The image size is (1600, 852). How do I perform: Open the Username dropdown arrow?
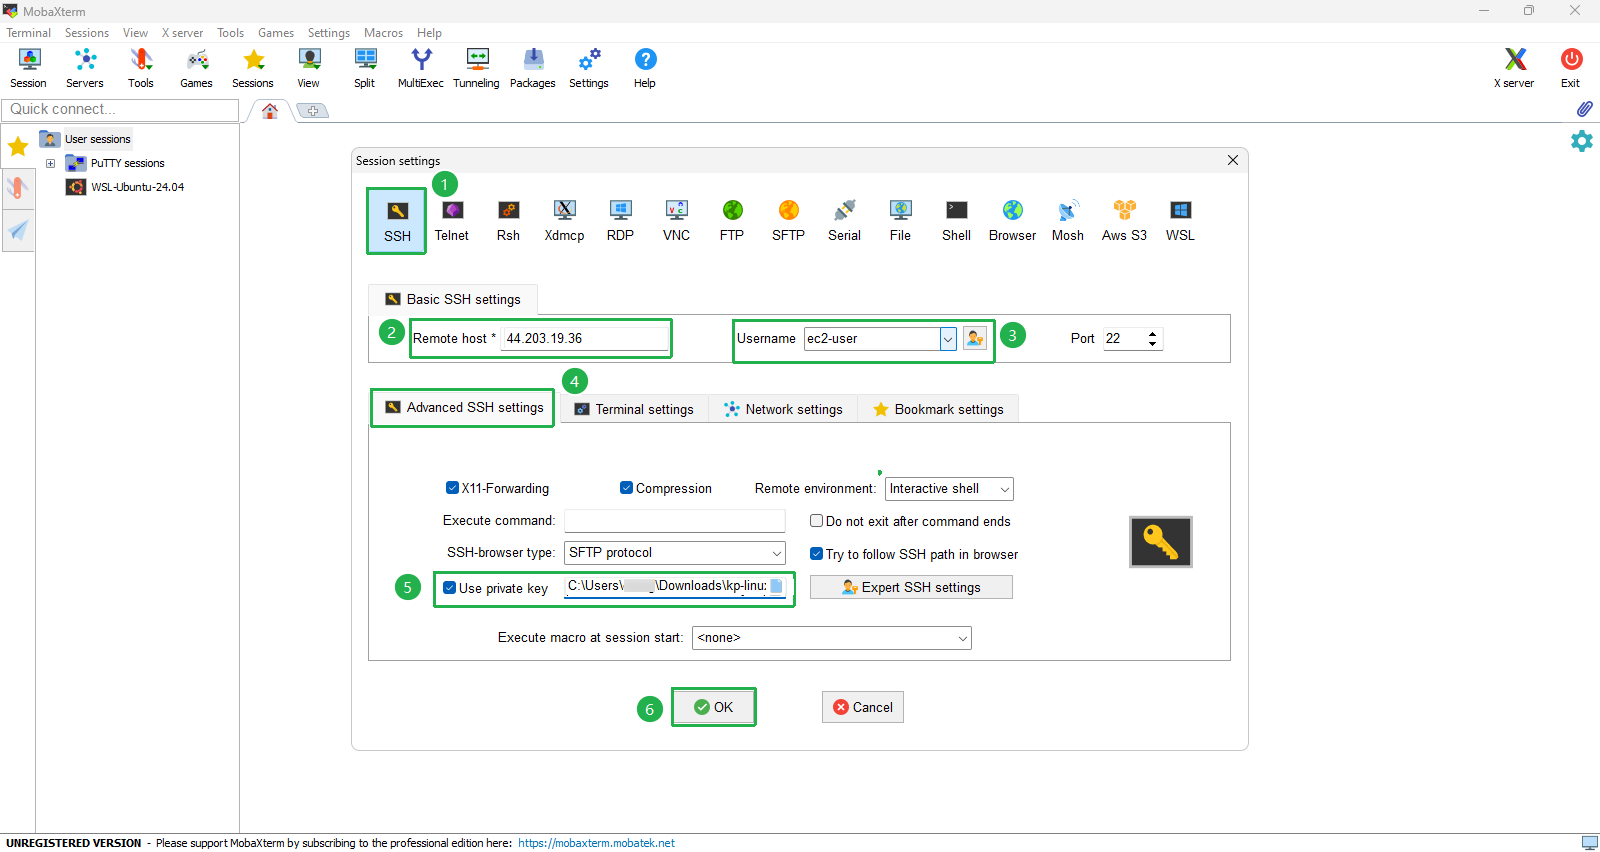pyautogui.click(x=948, y=339)
